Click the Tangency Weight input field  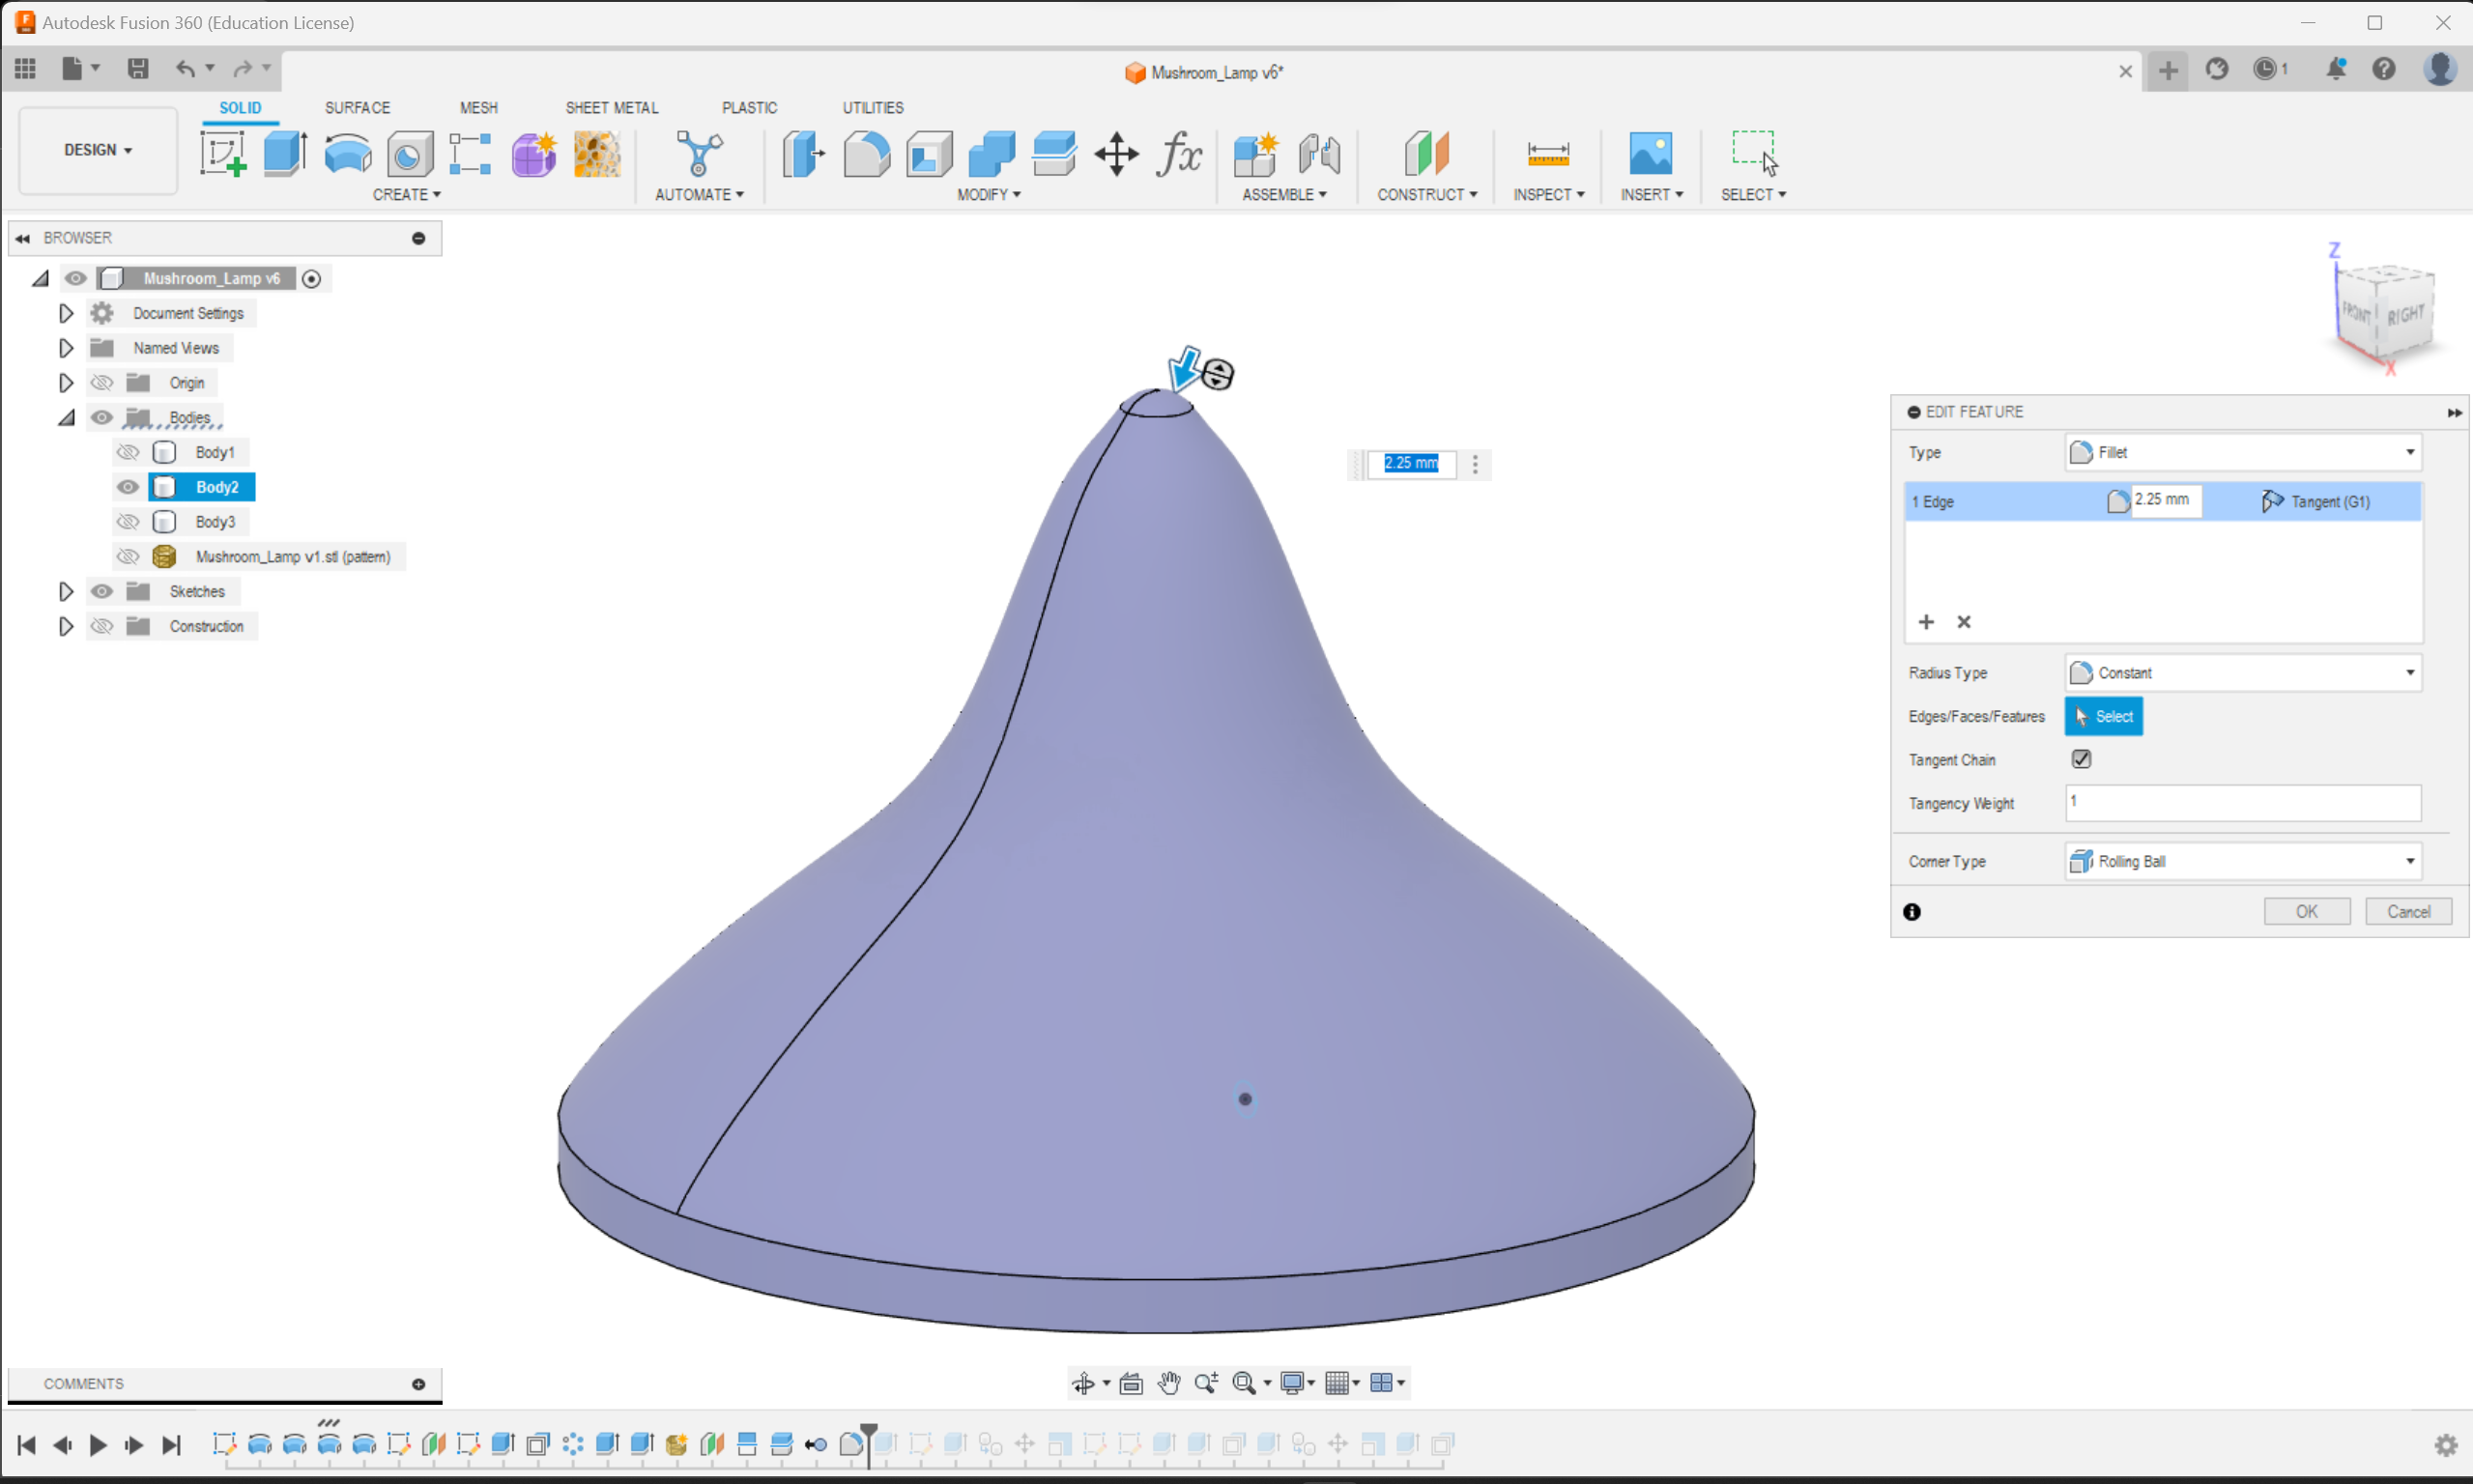pyautogui.click(x=2243, y=803)
